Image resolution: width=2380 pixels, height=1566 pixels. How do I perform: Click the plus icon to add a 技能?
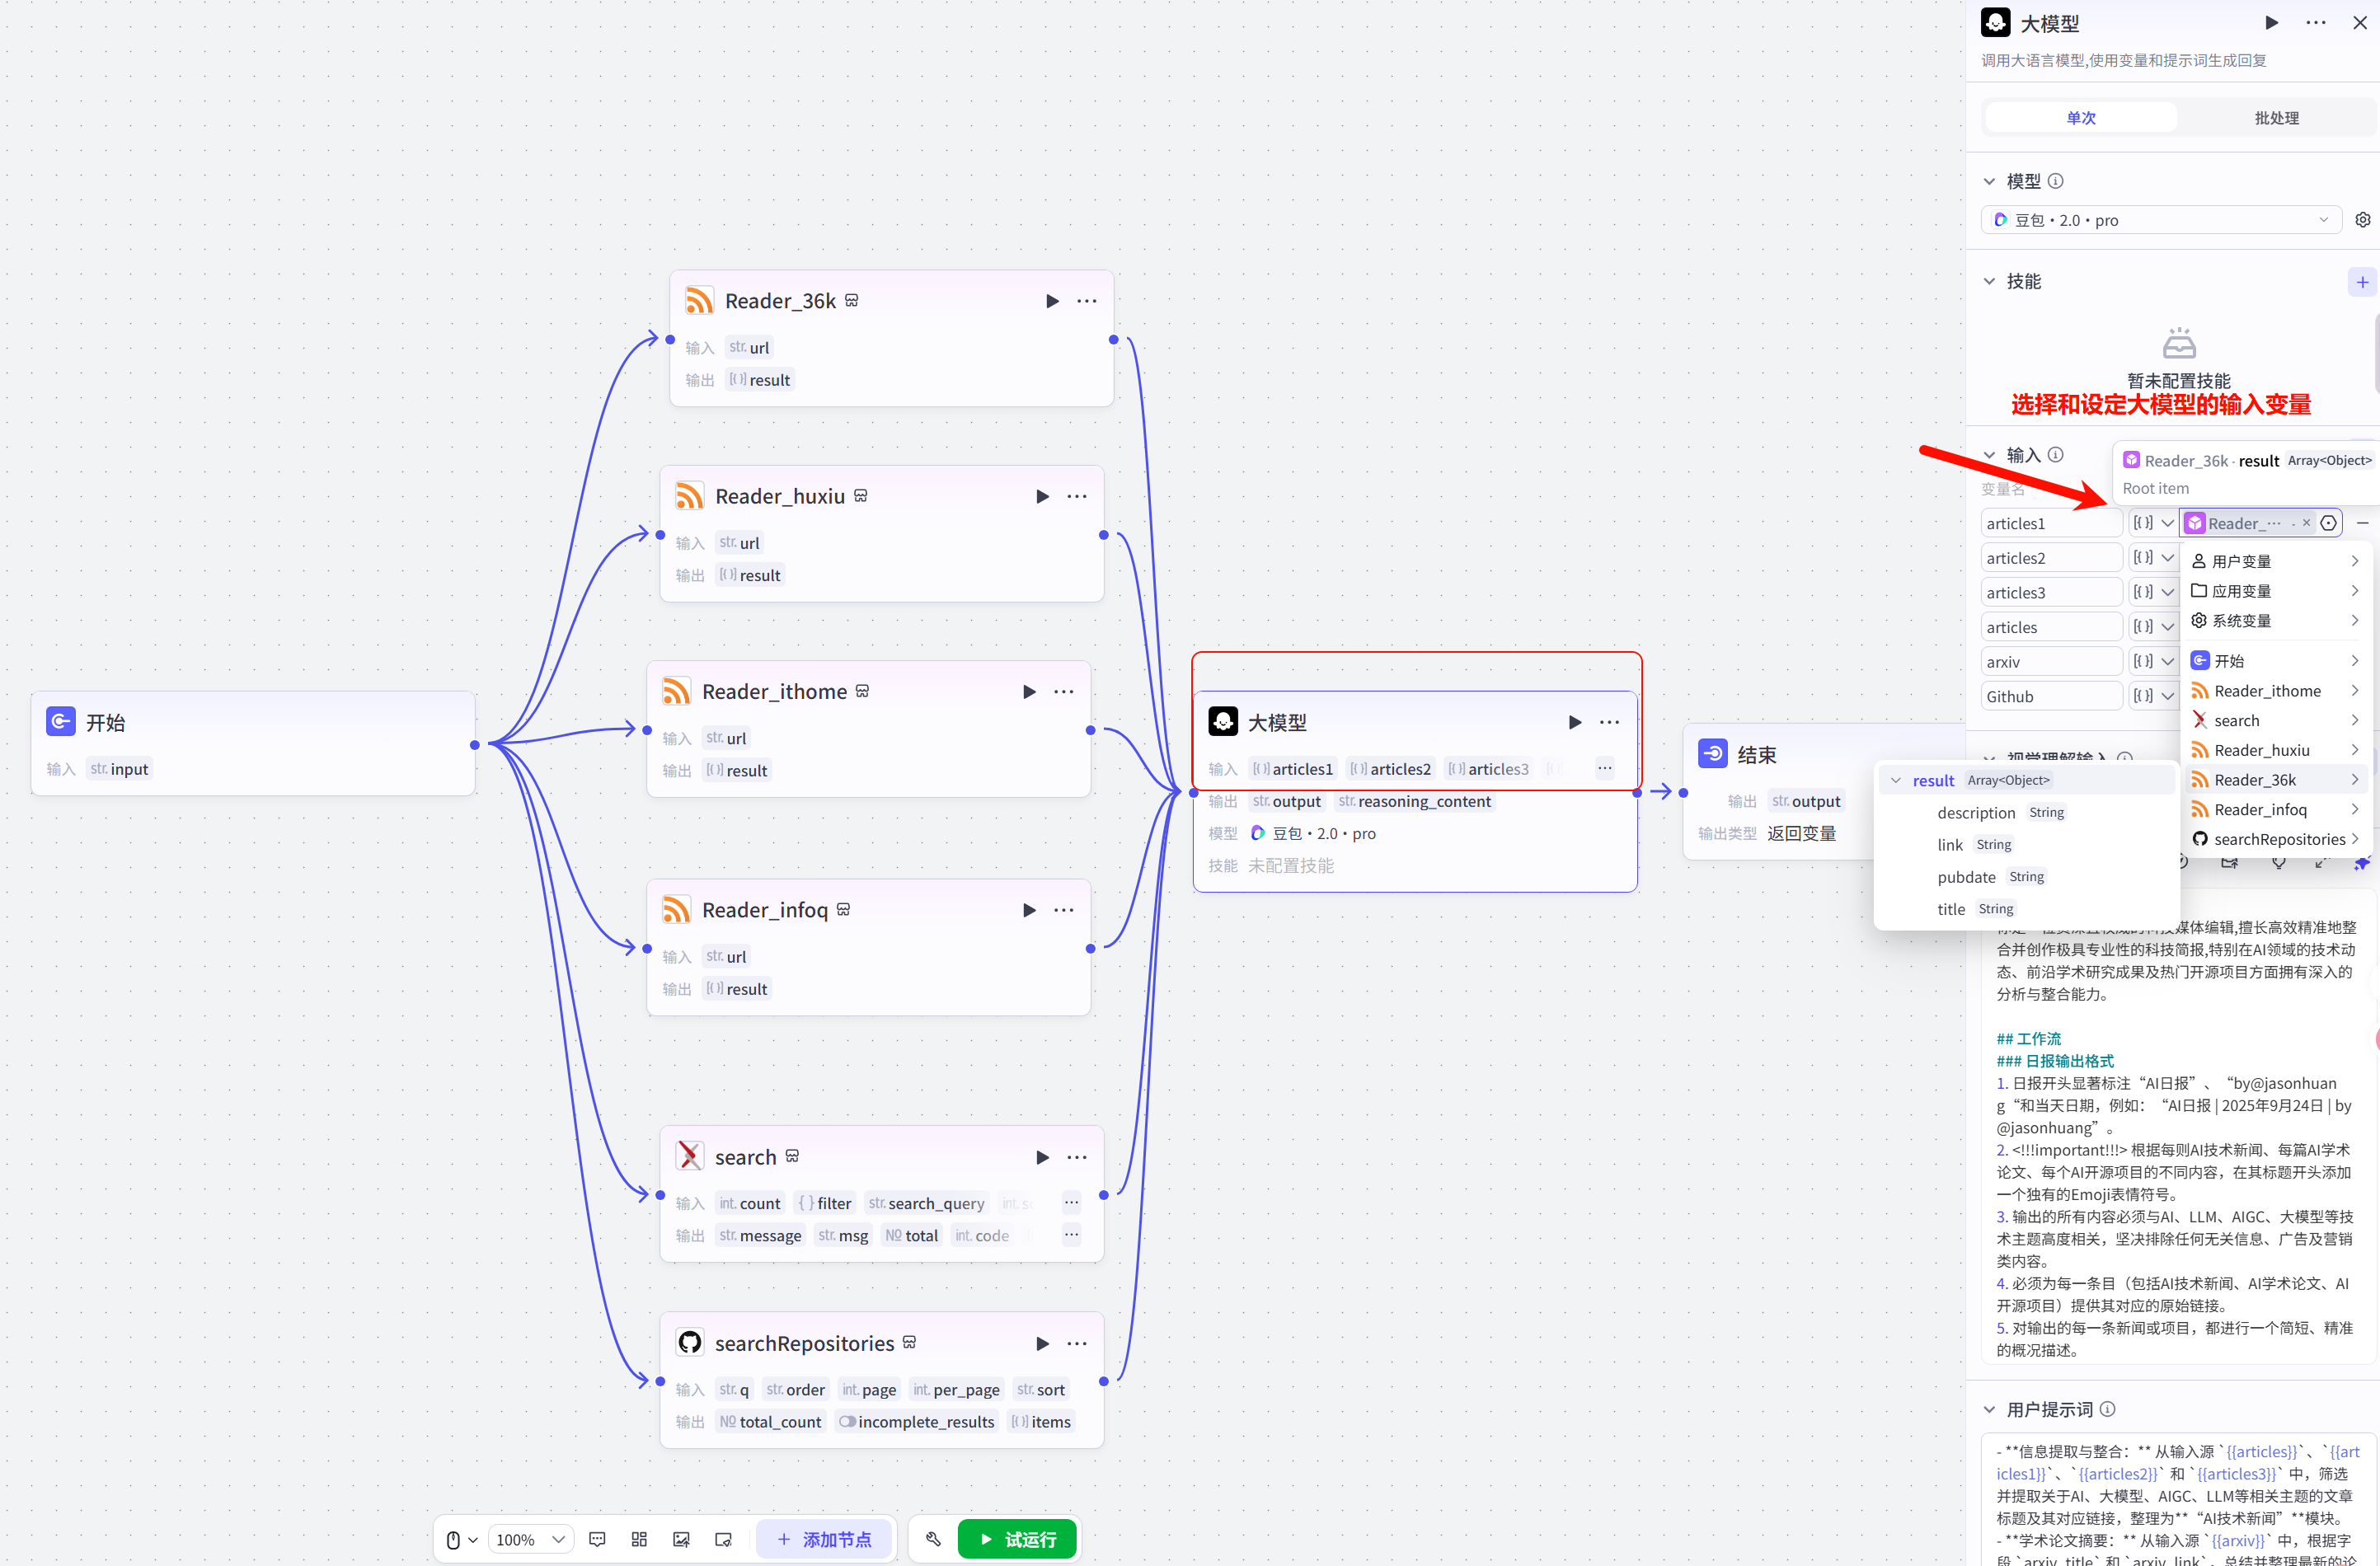point(2362,282)
